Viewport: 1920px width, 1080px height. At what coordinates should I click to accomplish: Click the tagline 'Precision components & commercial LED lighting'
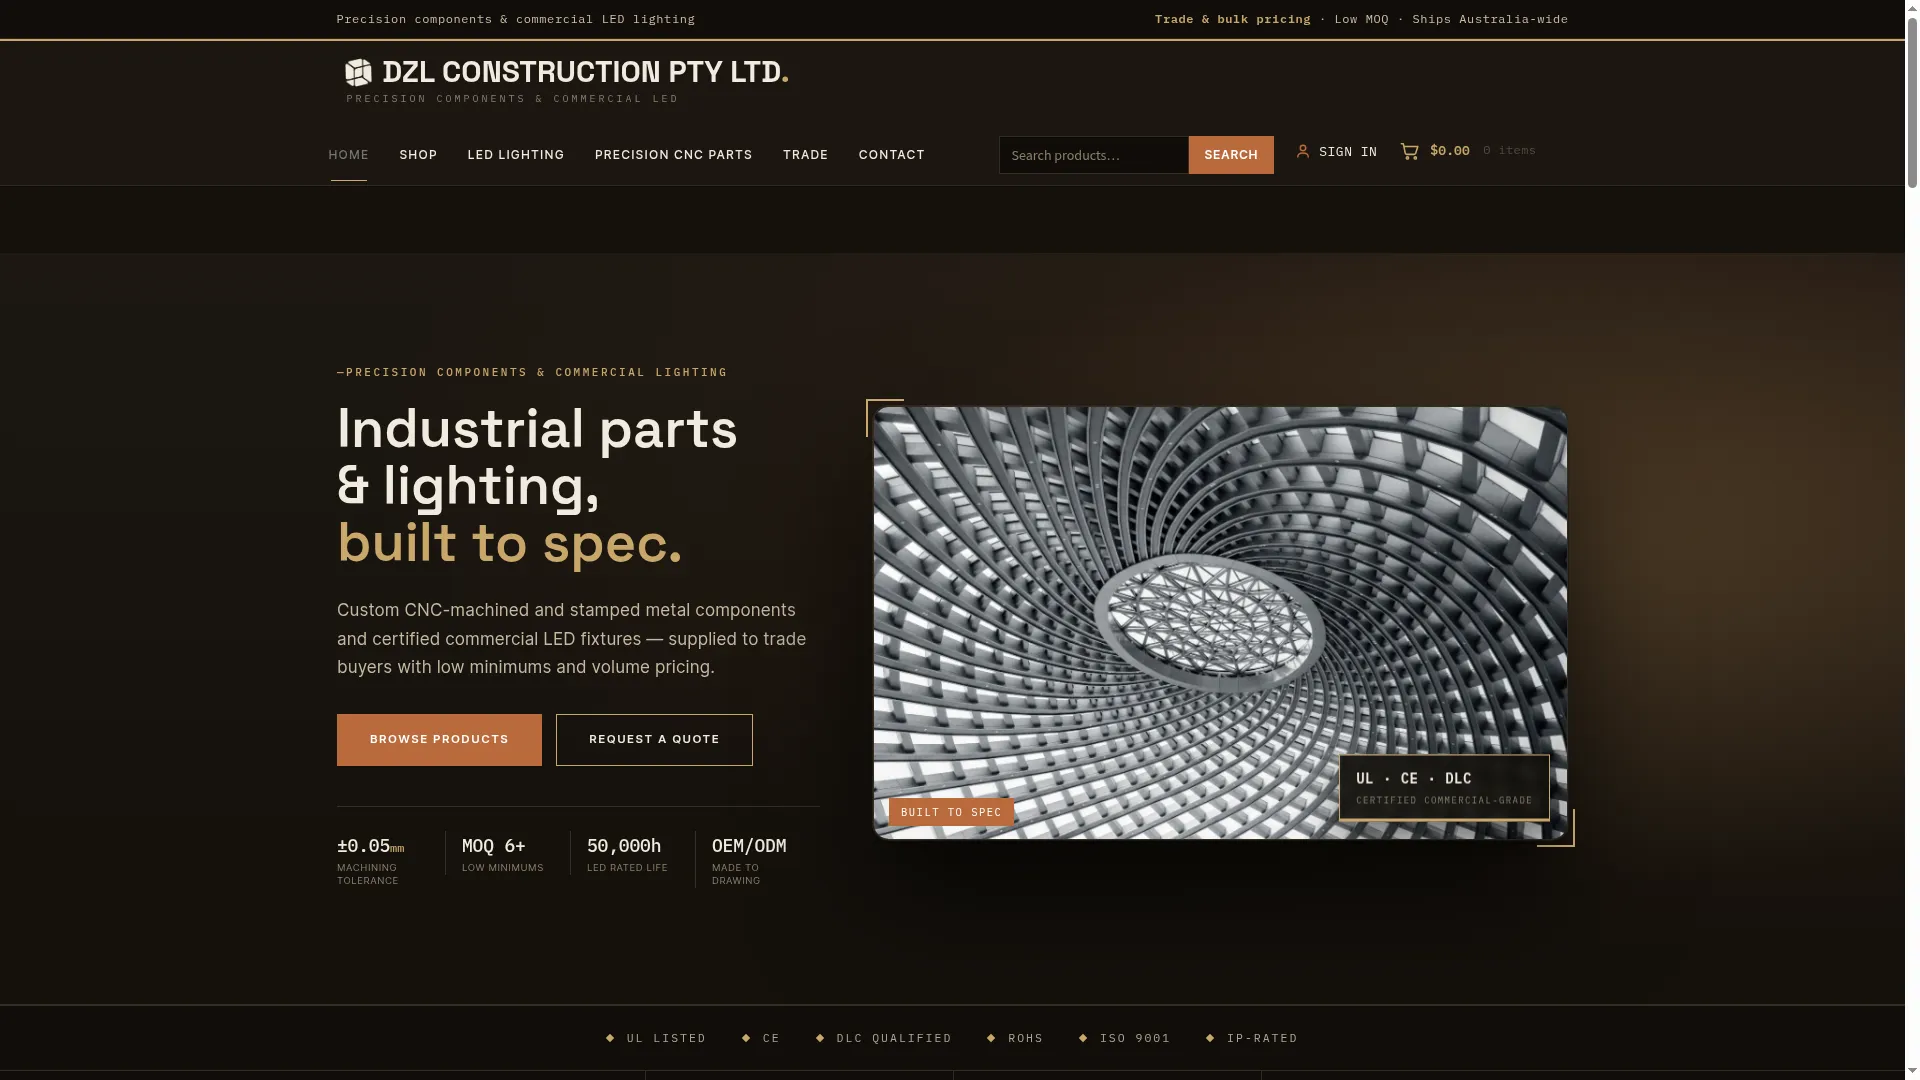[x=515, y=19]
